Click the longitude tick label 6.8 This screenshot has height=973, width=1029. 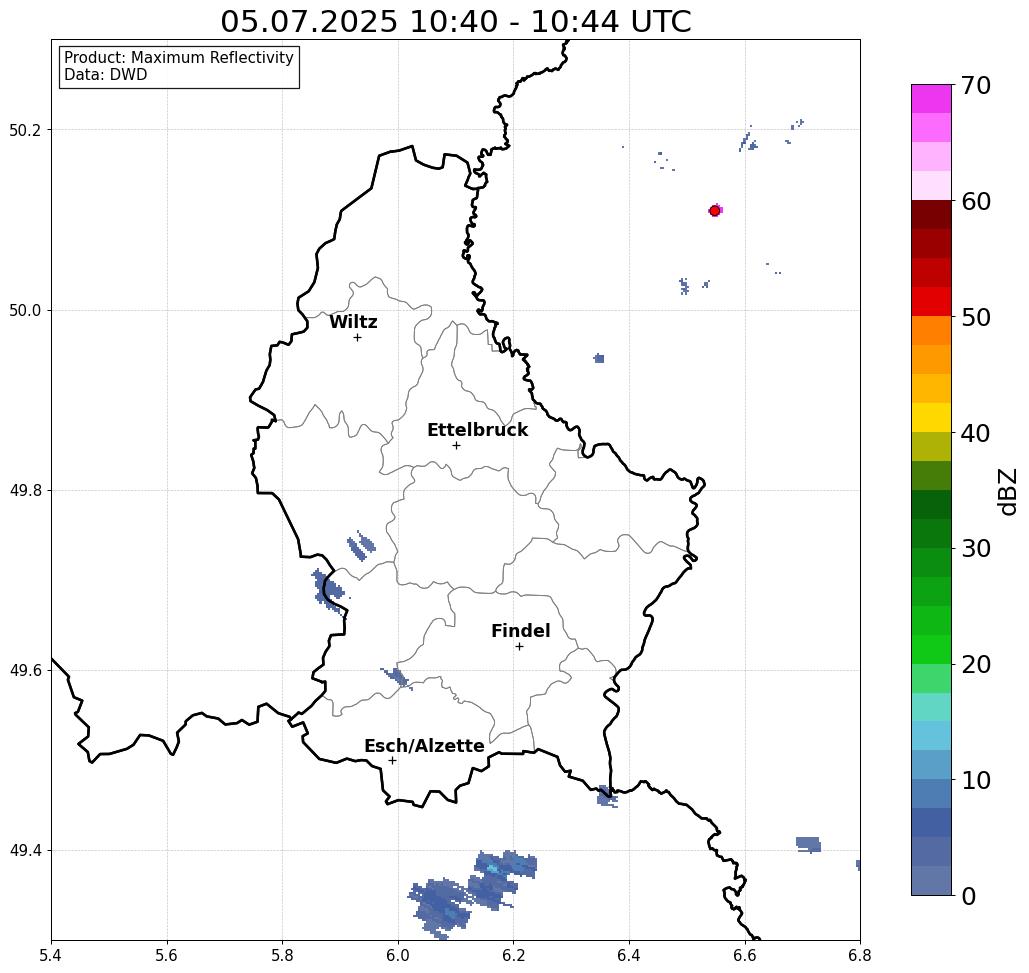click(860, 955)
